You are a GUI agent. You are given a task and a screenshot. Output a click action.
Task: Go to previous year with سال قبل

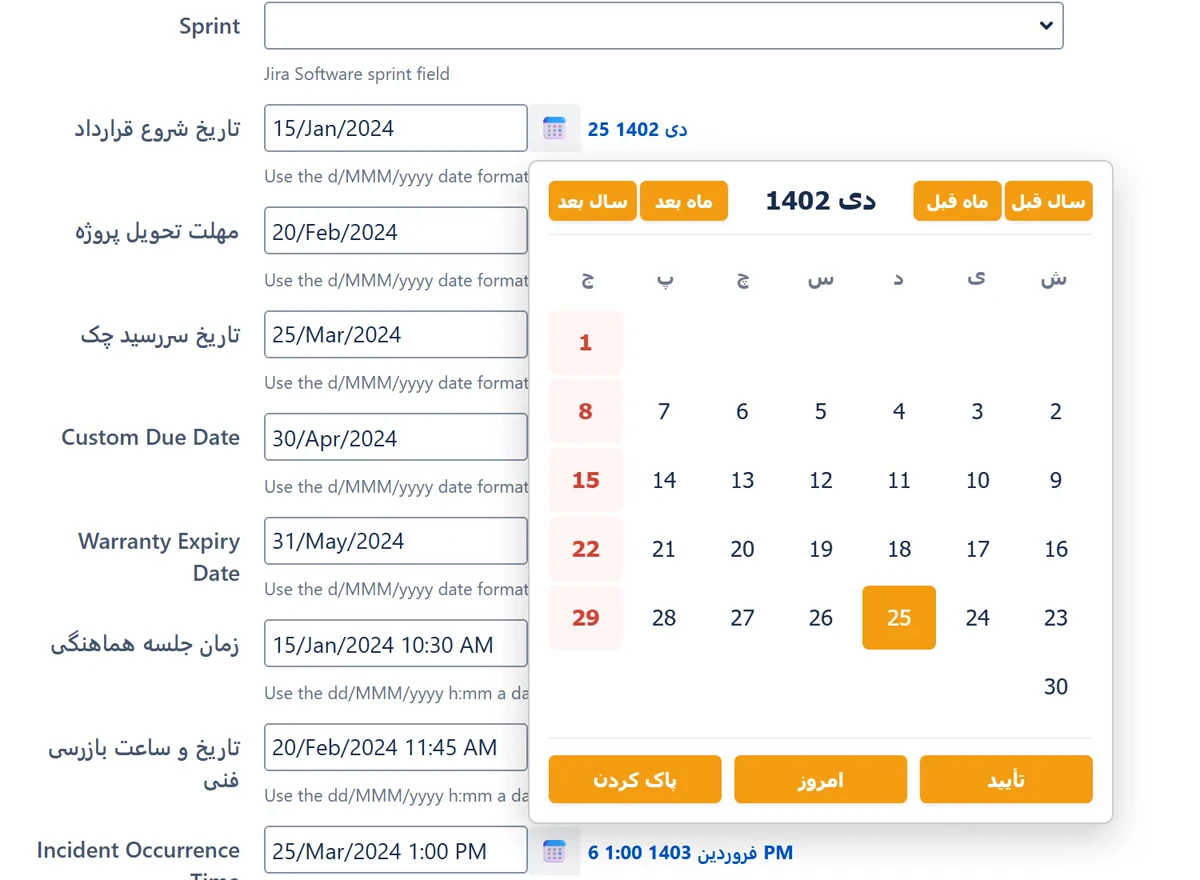(x=1048, y=201)
